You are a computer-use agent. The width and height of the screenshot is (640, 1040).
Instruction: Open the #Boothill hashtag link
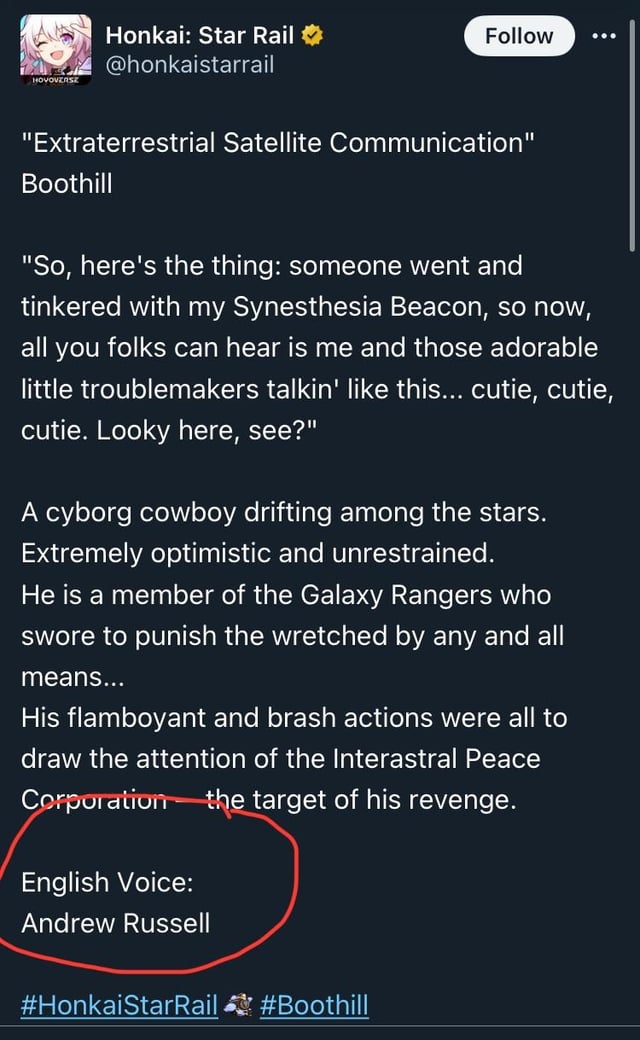tap(314, 1005)
